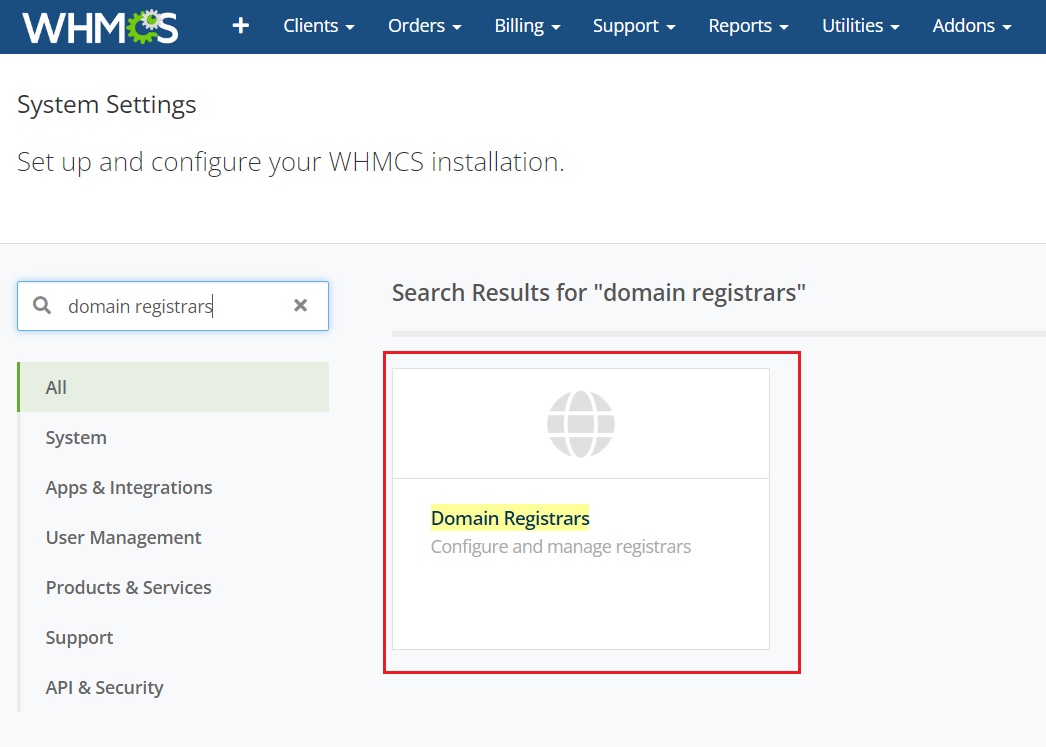The width and height of the screenshot is (1046, 747).
Task: Expand the Billing dropdown menu
Action: tap(527, 26)
